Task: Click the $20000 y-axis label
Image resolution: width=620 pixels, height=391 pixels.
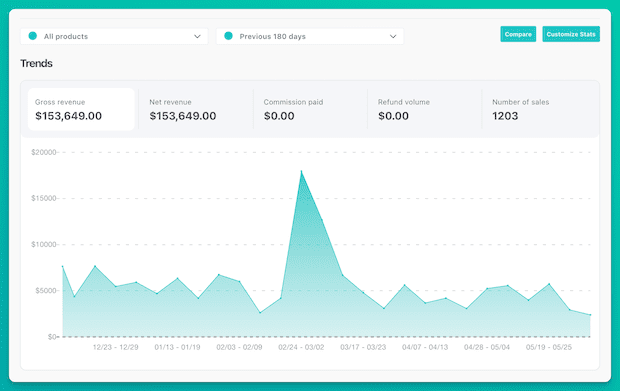Action: pyautogui.click(x=44, y=152)
